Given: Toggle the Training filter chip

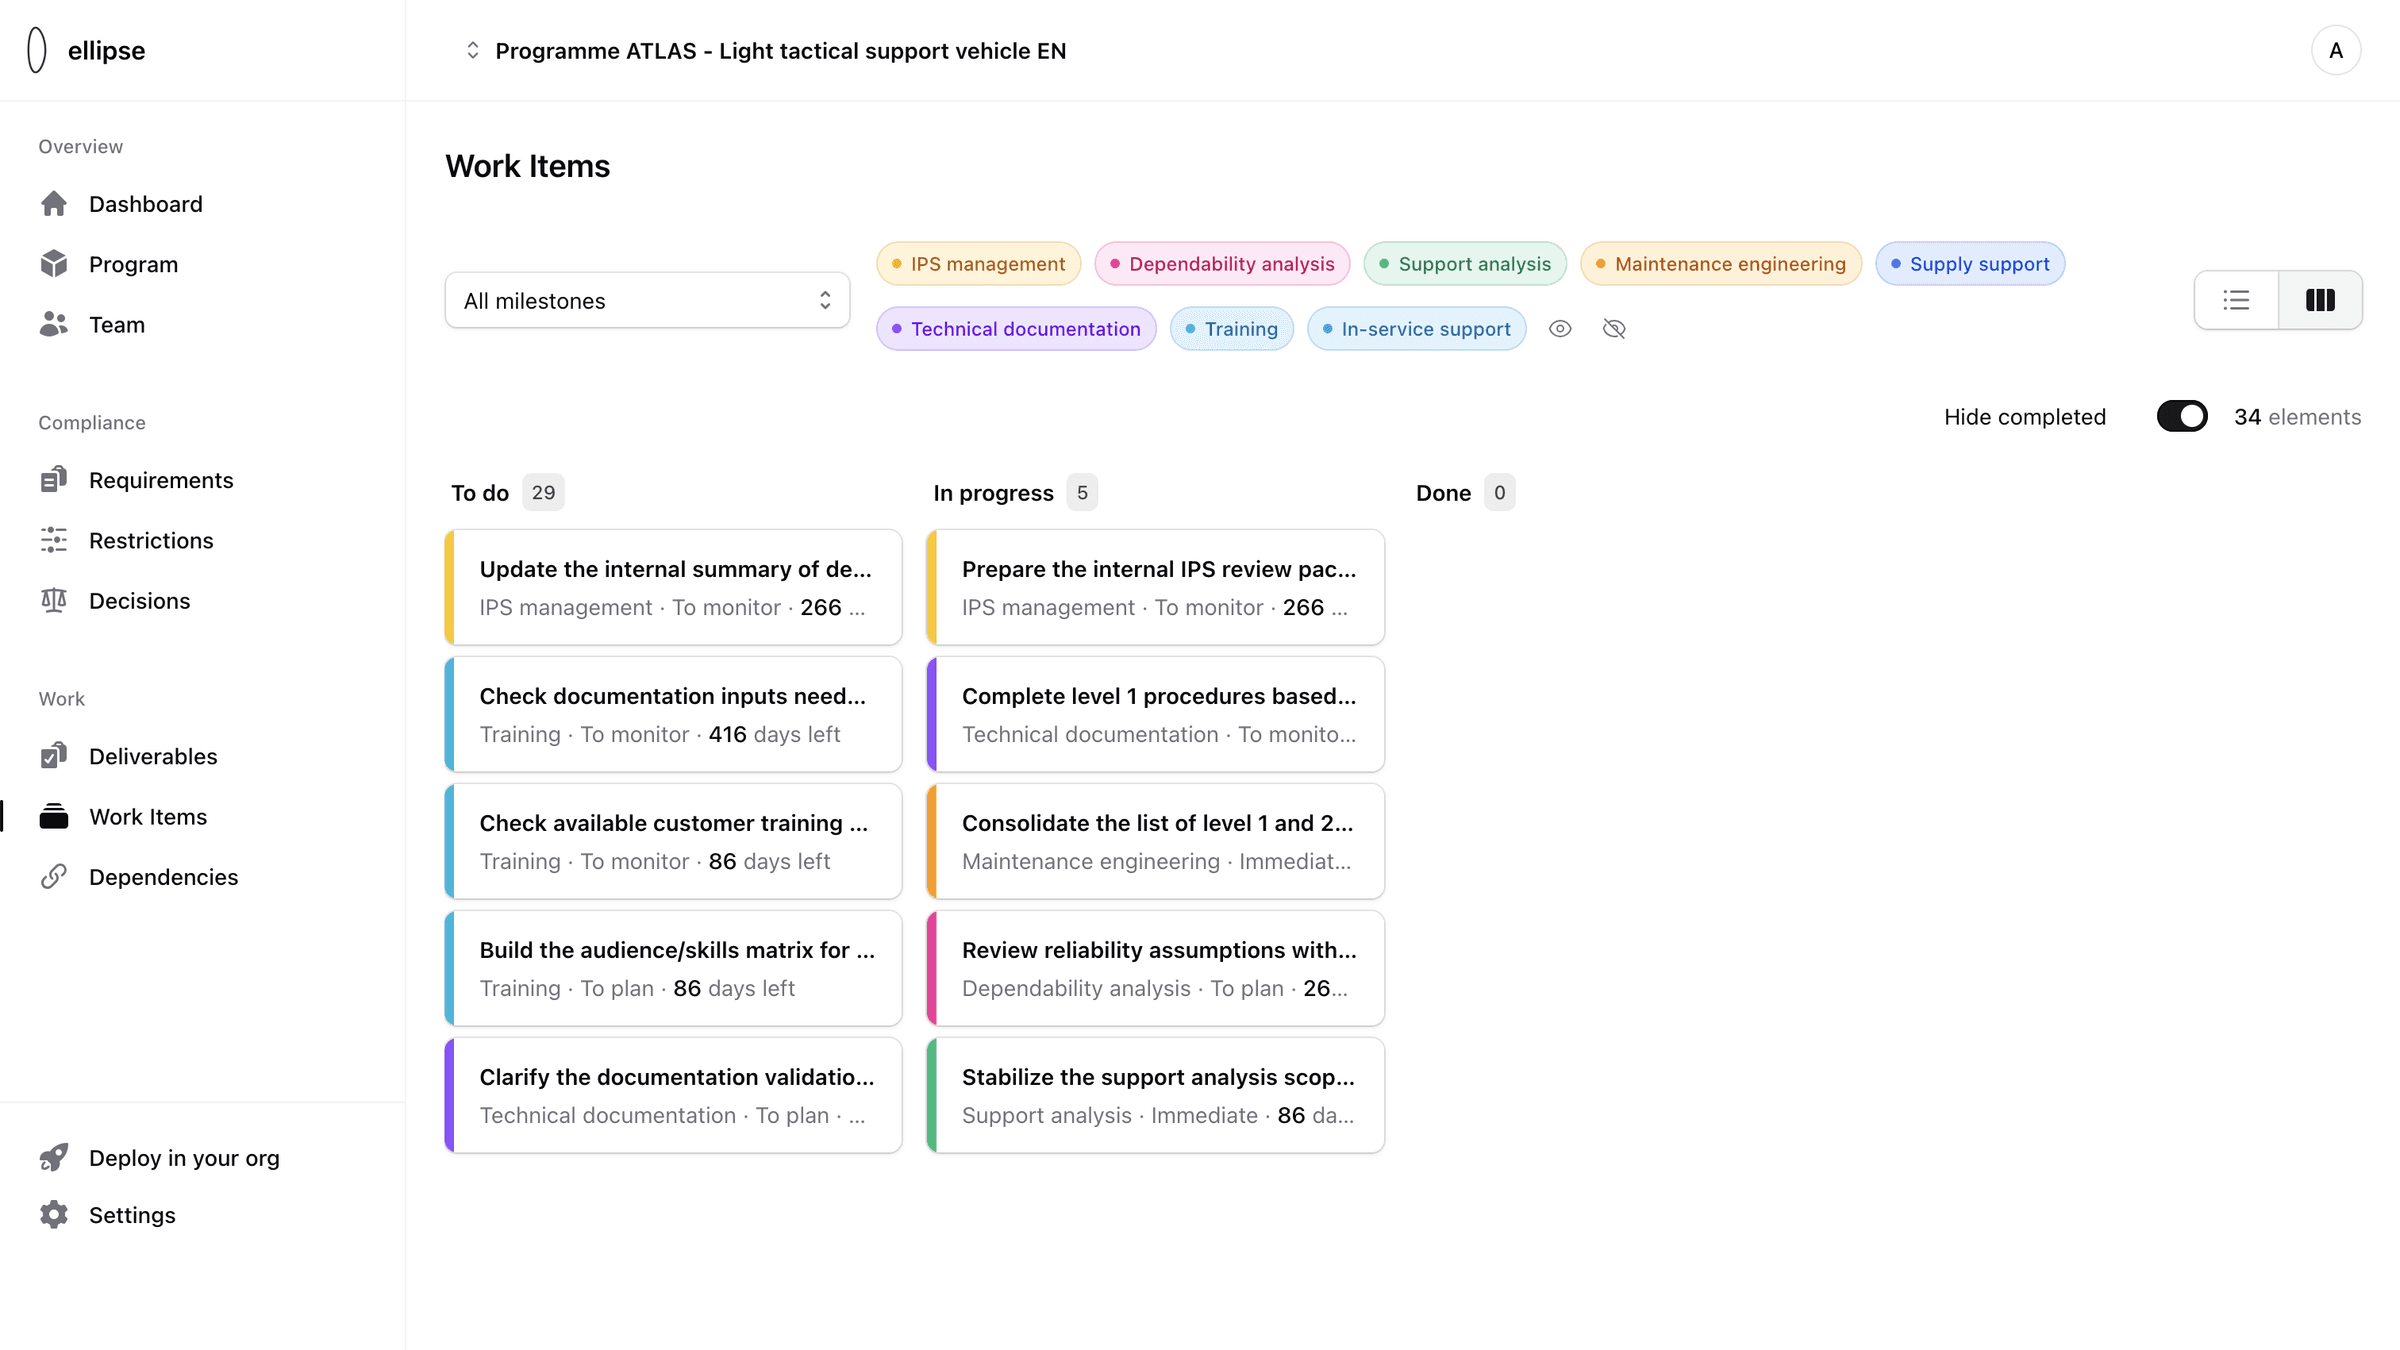Looking at the screenshot, I should [1231, 329].
